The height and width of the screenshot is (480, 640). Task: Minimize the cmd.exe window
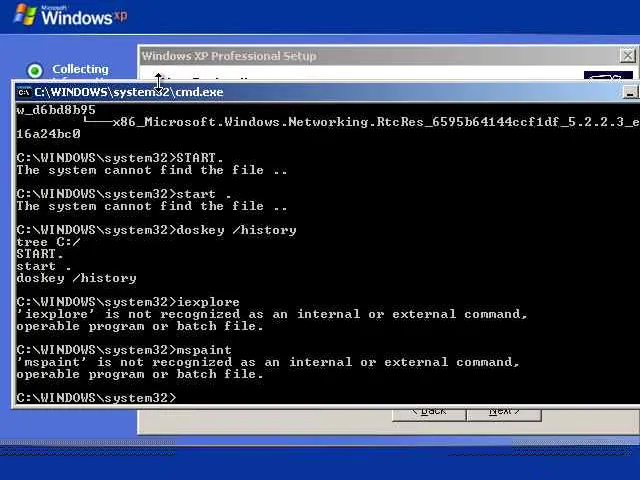(x=631, y=93)
